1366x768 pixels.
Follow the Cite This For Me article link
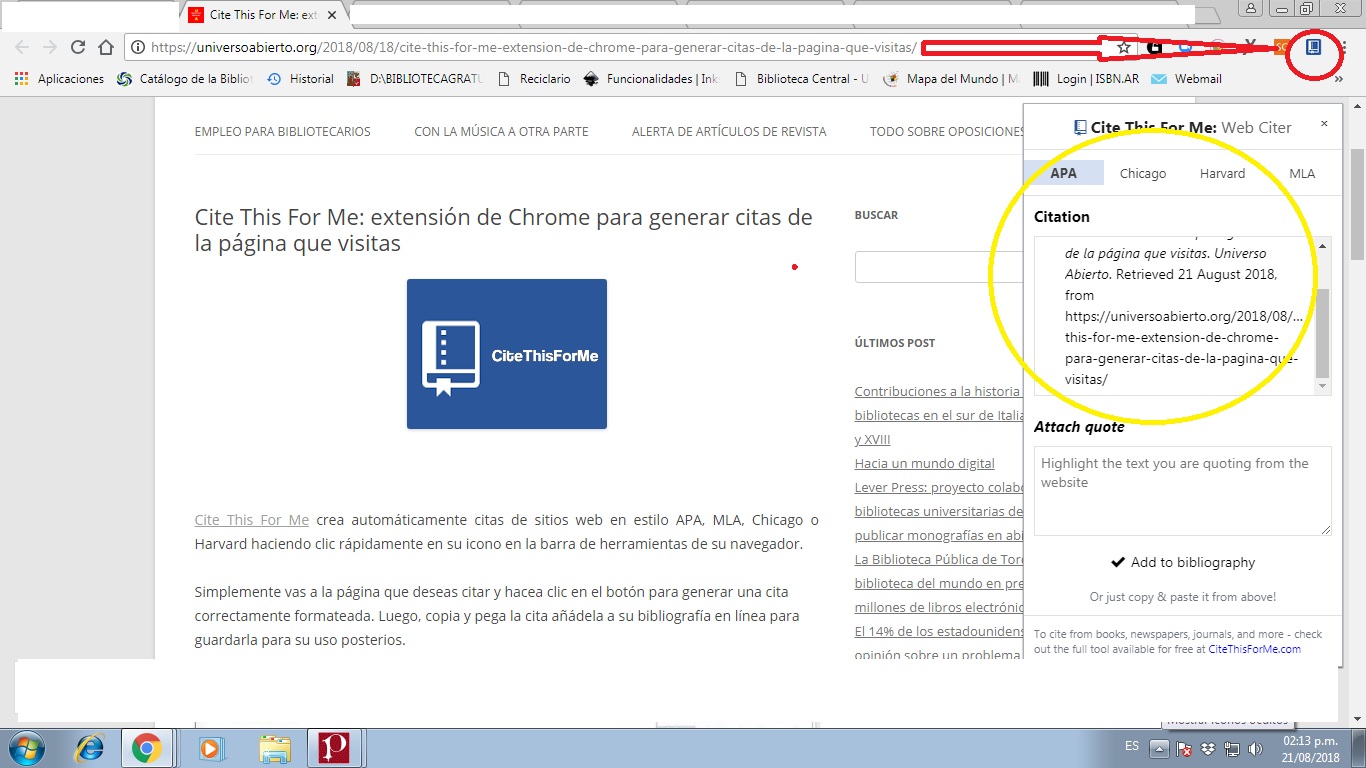[x=252, y=520]
